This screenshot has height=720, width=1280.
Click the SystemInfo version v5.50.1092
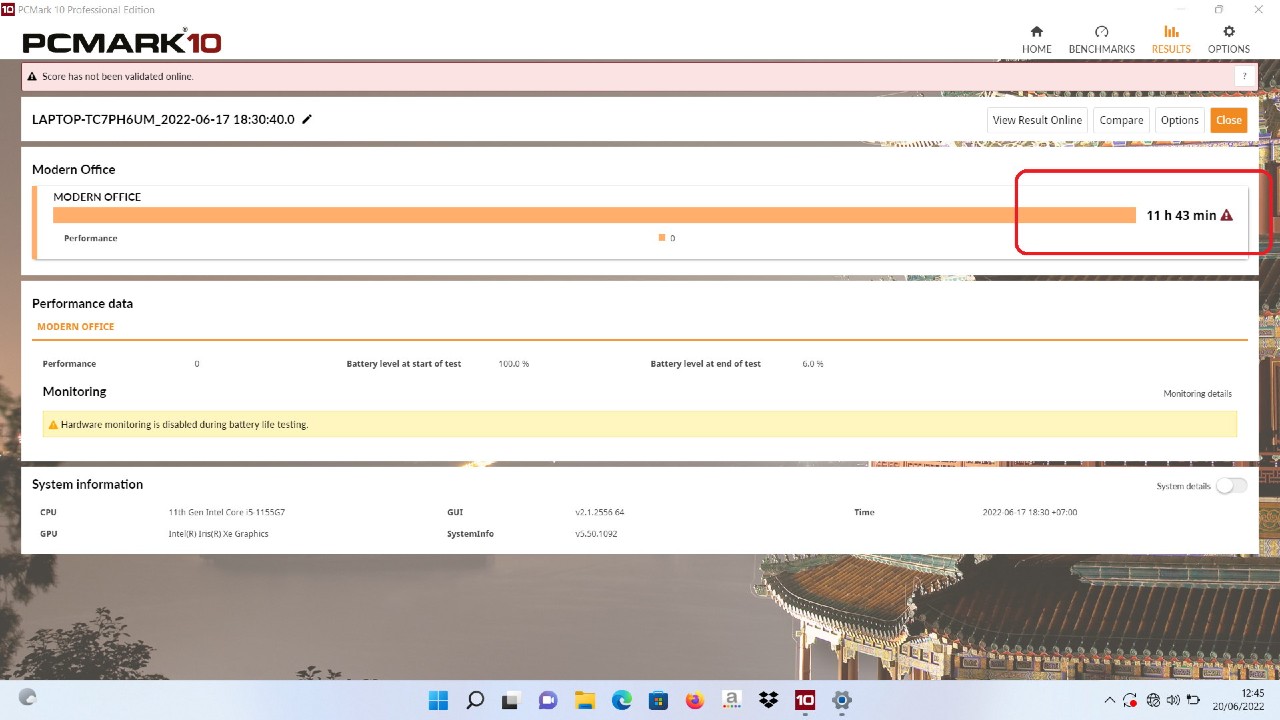coord(596,534)
